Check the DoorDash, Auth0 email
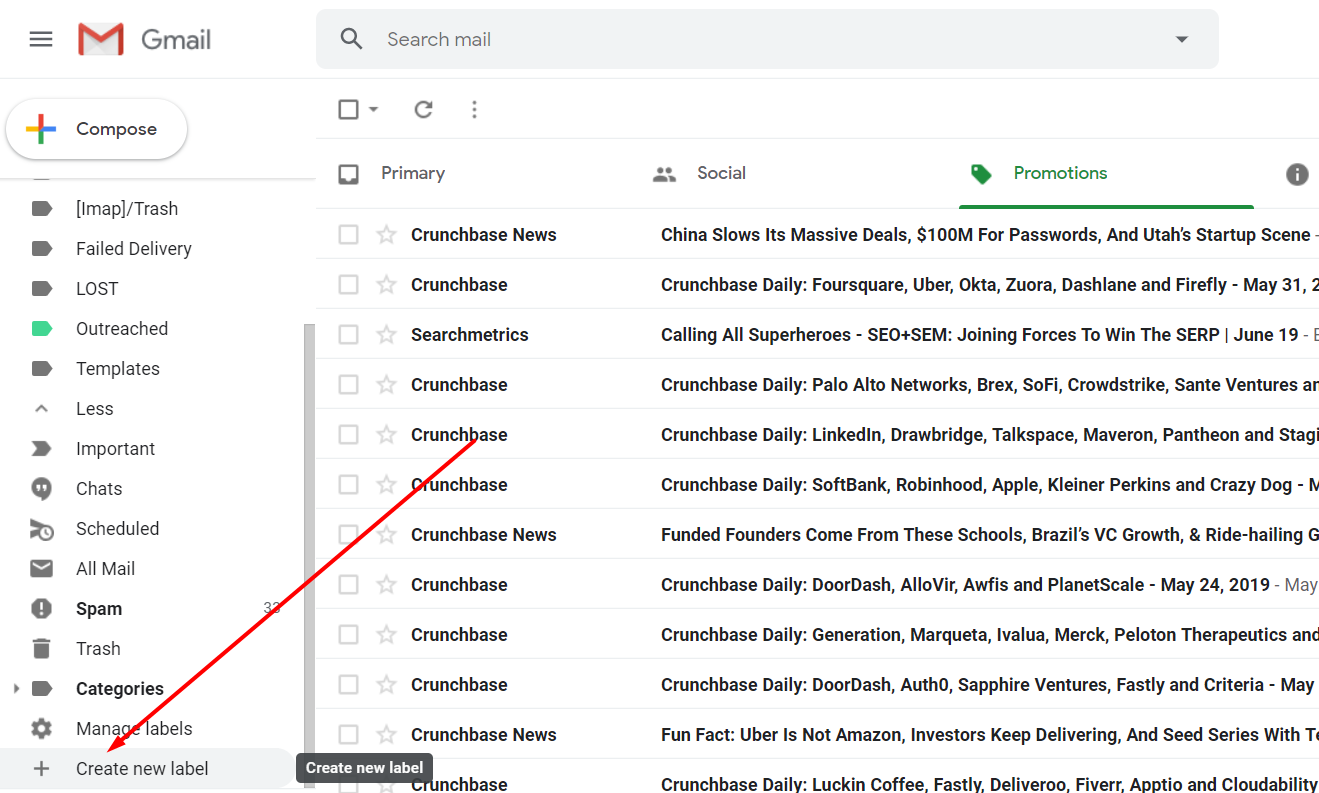Viewport: 1319px width, 793px height. 348,684
